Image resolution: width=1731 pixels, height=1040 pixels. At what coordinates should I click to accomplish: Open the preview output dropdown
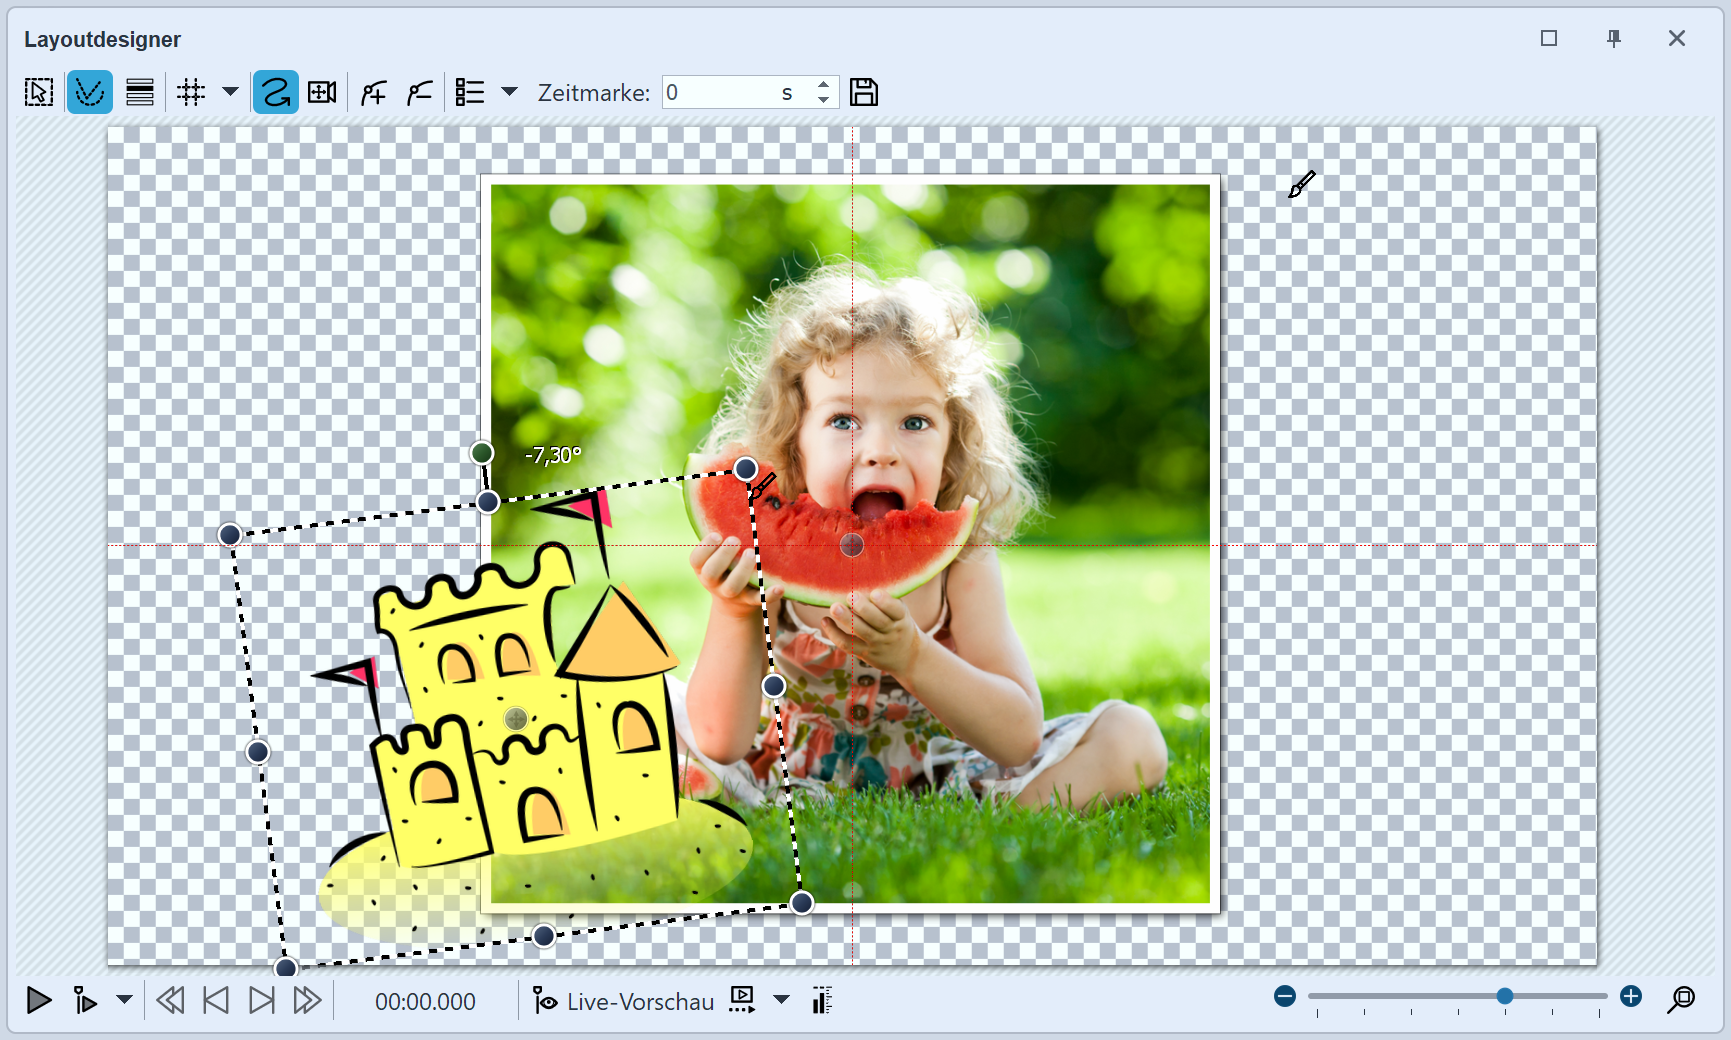pyautogui.click(x=781, y=1001)
